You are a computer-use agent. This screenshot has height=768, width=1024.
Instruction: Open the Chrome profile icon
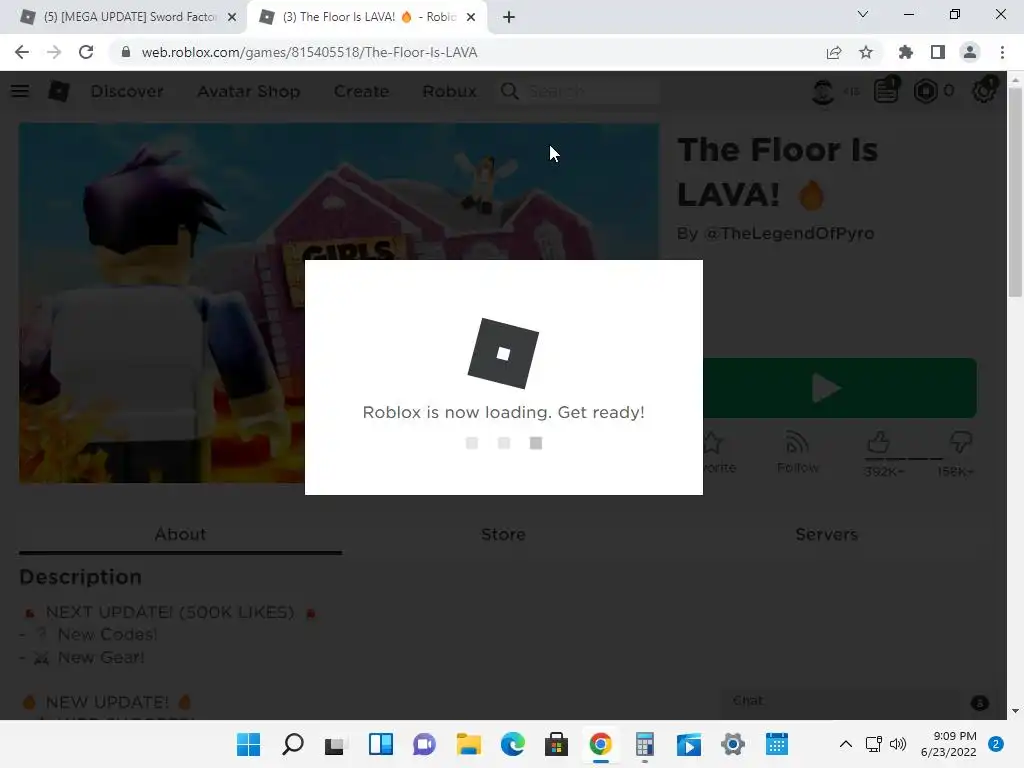click(970, 52)
